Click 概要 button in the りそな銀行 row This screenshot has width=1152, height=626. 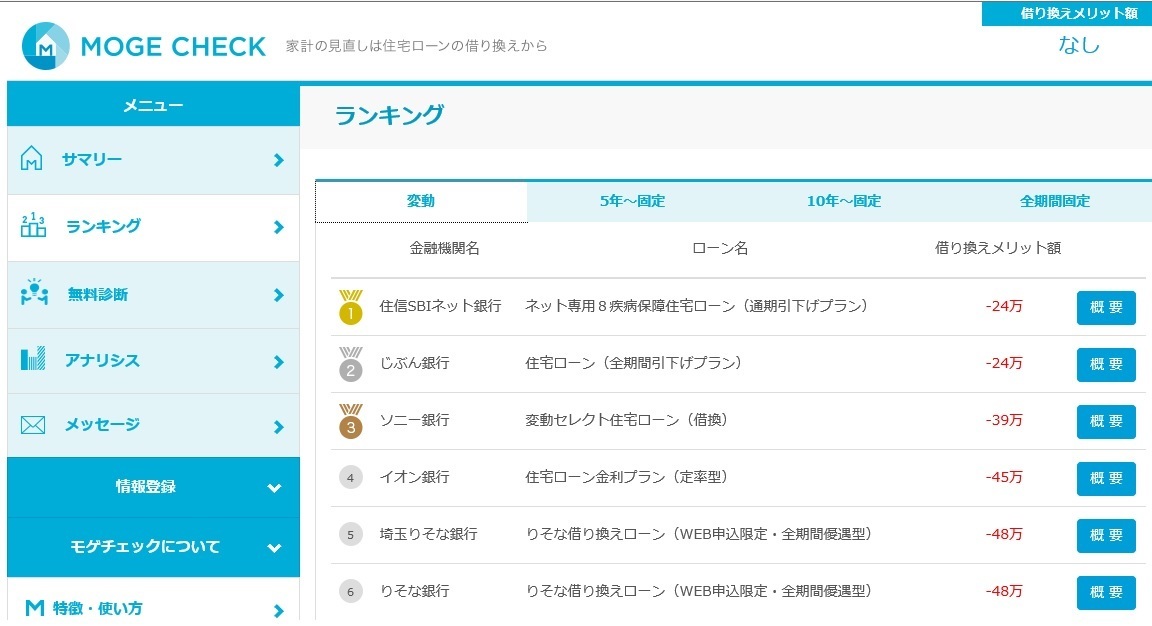tap(1106, 592)
